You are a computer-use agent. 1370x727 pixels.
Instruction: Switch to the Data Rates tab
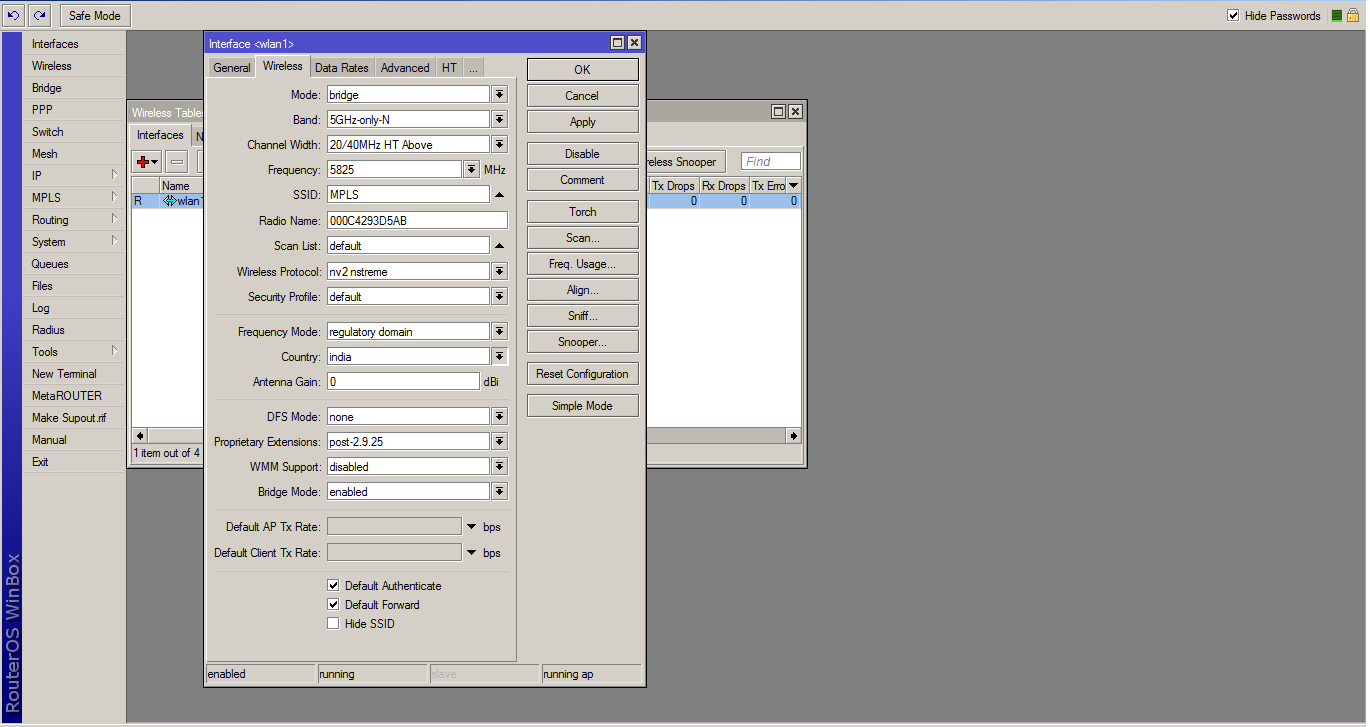click(341, 68)
